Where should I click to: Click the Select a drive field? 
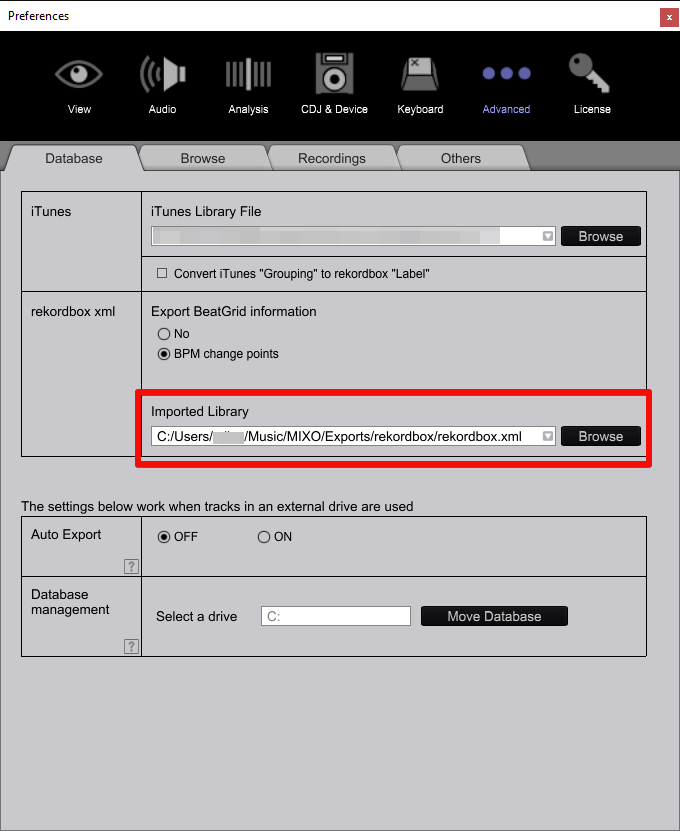tap(336, 616)
